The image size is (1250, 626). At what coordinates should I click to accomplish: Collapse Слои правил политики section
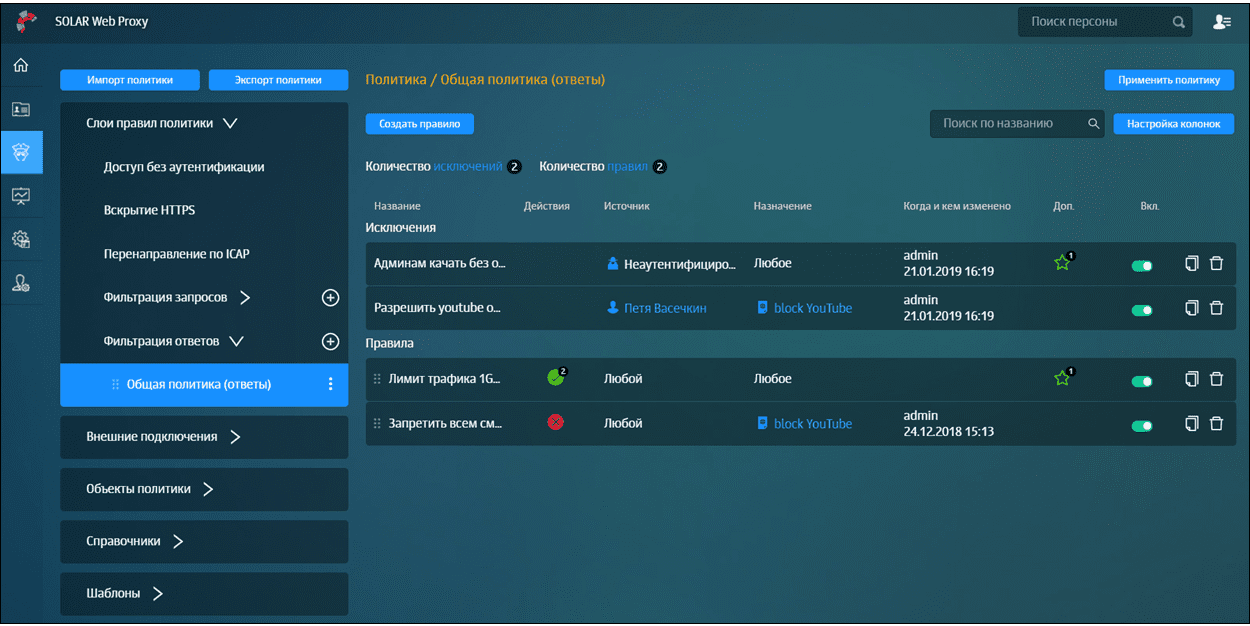tap(229, 124)
